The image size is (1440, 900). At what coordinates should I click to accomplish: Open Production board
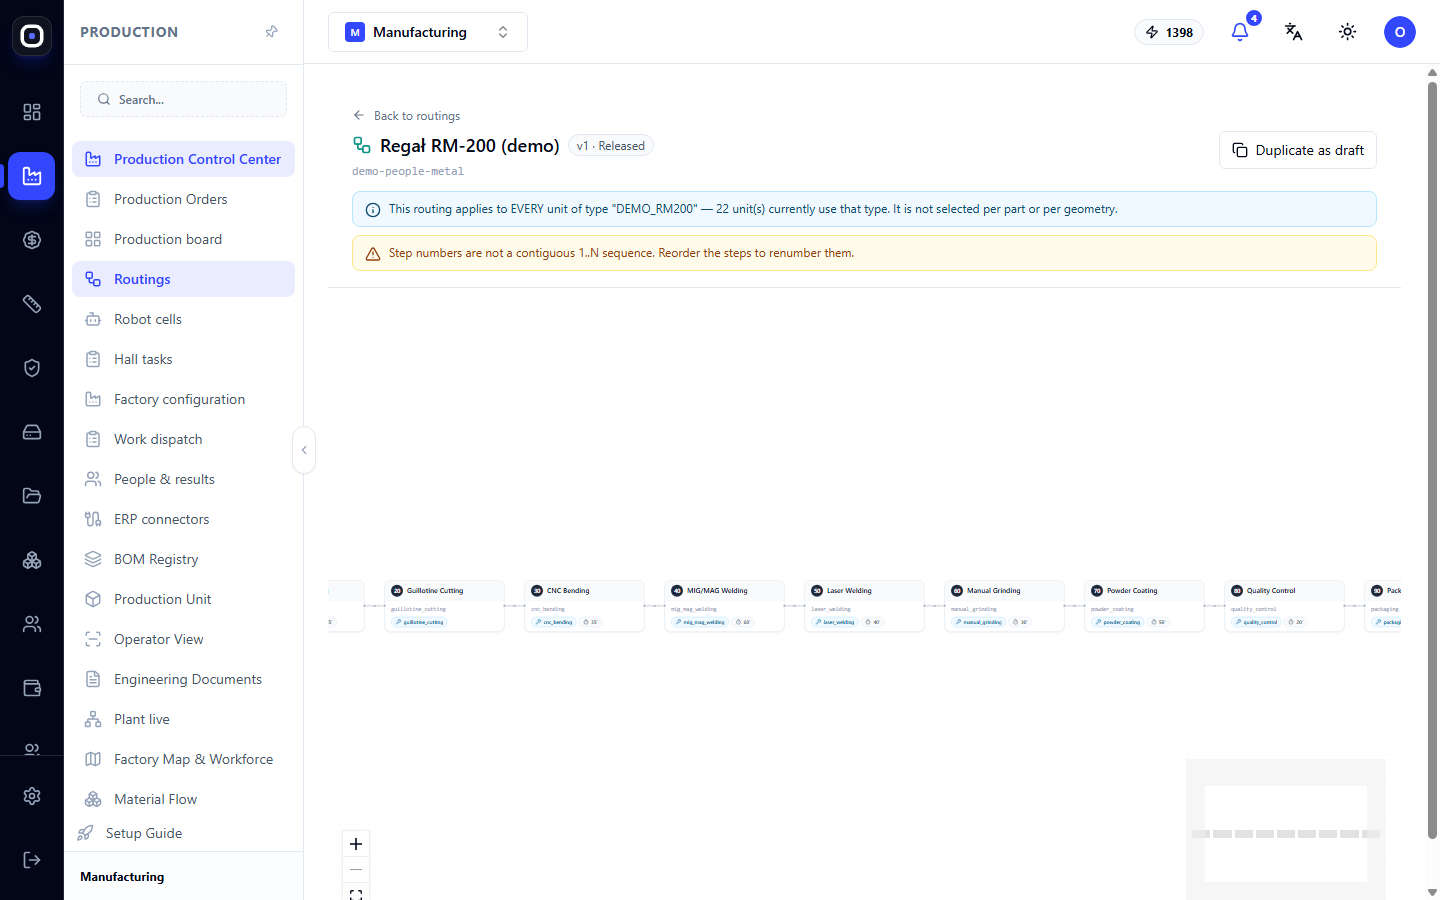(183, 239)
